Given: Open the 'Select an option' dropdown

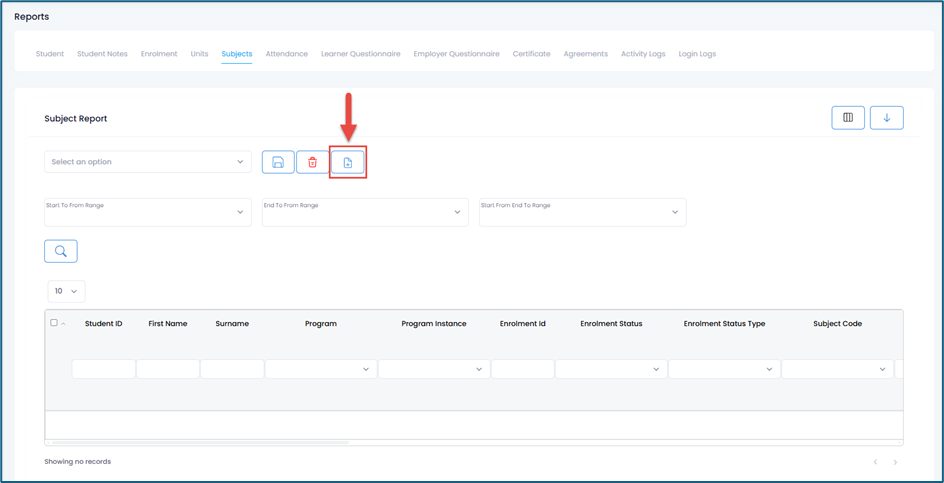Looking at the screenshot, I should 147,162.
